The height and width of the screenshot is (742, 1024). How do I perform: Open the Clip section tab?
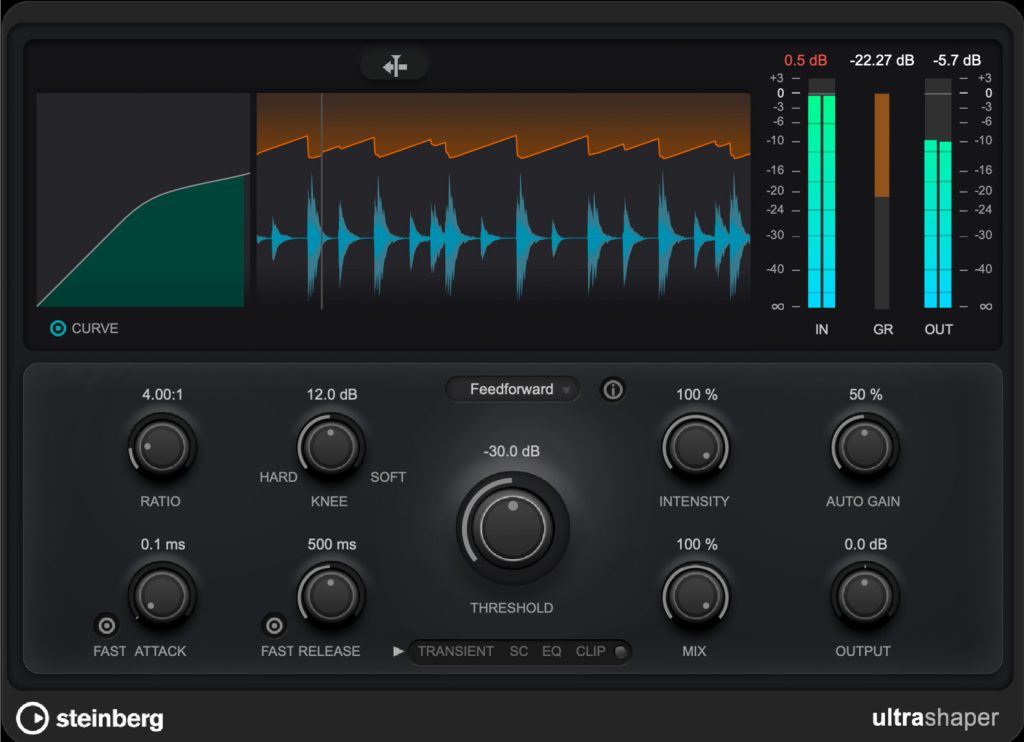click(590, 652)
